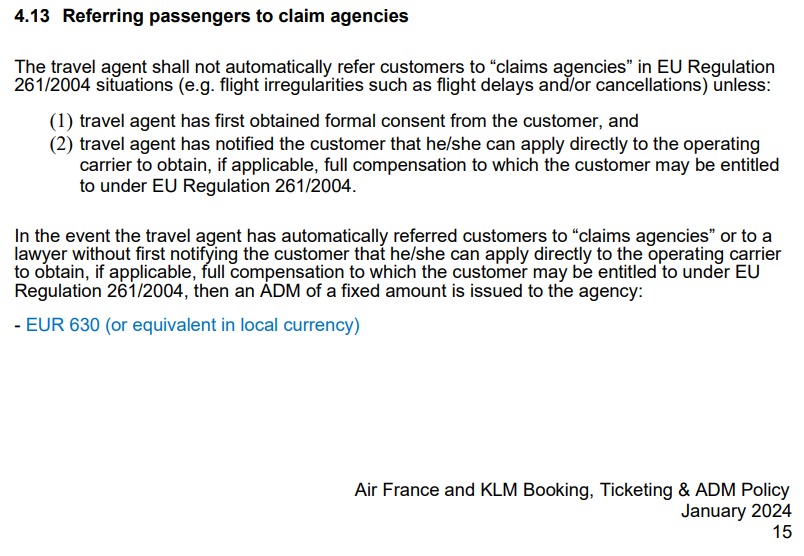Click 'January 2024' in the footer
This screenshot has width=804, height=556.
(736, 511)
